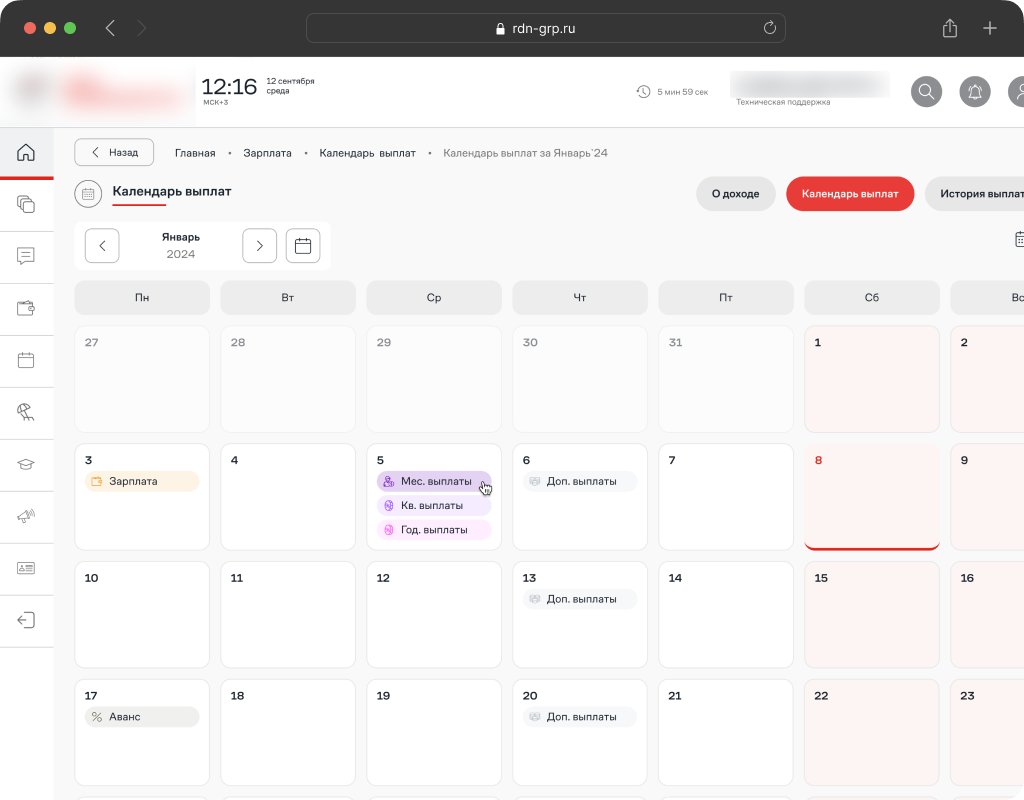Open the graduation cap training icon
Image resolution: width=1024 pixels, height=800 pixels.
(26, 464)
